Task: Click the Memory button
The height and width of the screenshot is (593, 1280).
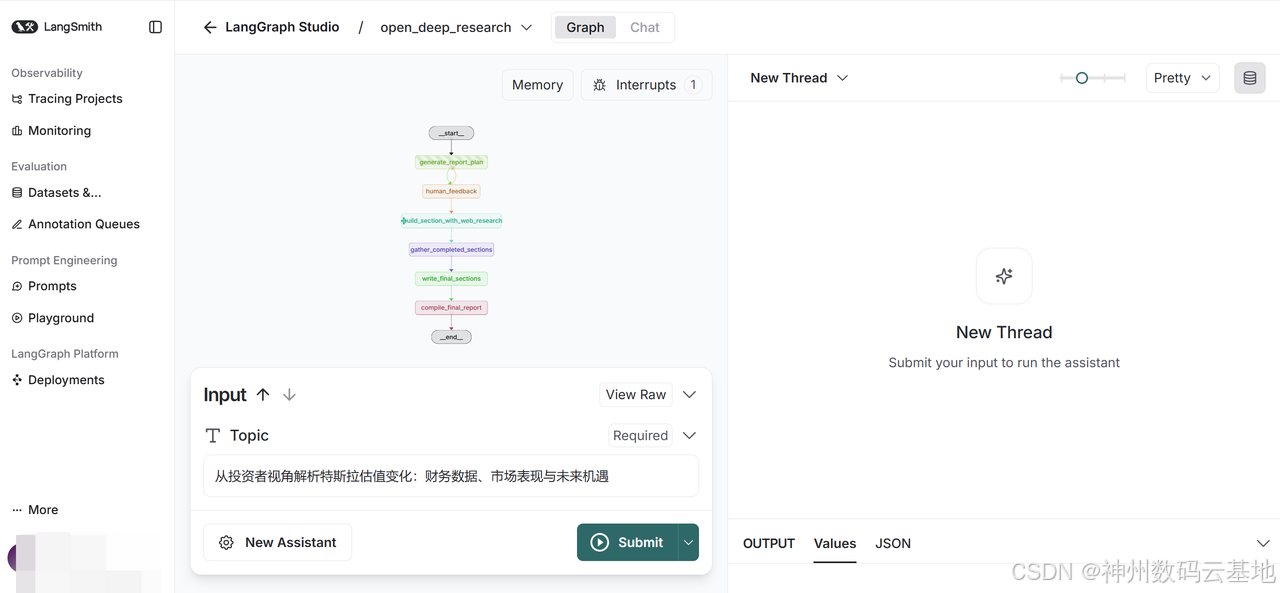Action: click(538, 85)
